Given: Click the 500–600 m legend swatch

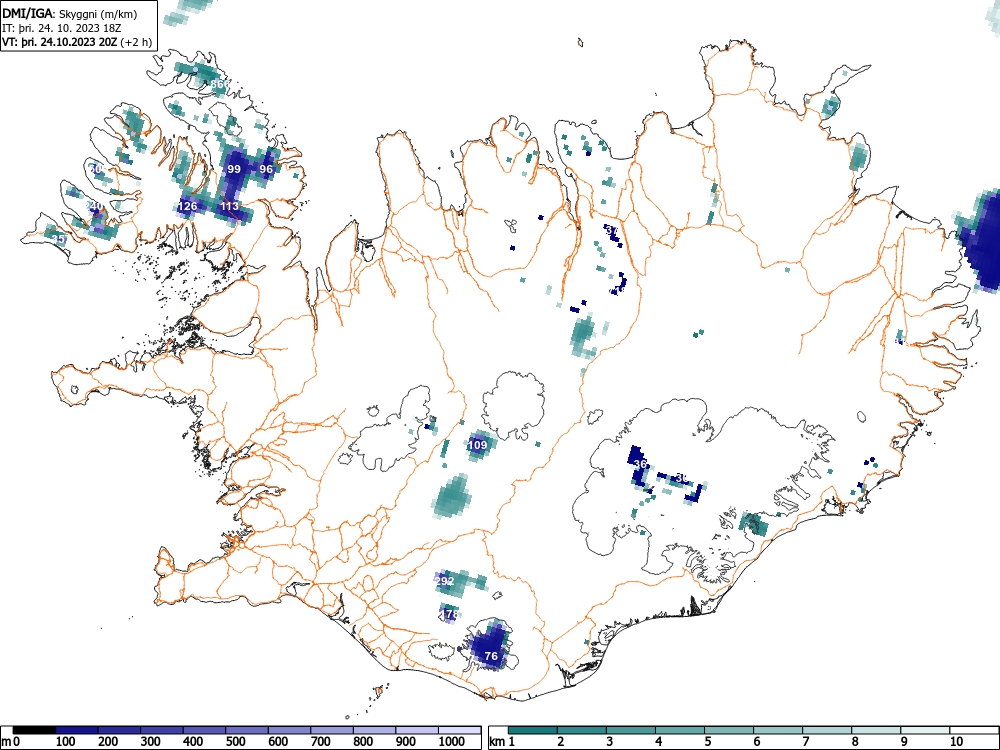Looking at the screenshot, I should click(x=247, y=730).
